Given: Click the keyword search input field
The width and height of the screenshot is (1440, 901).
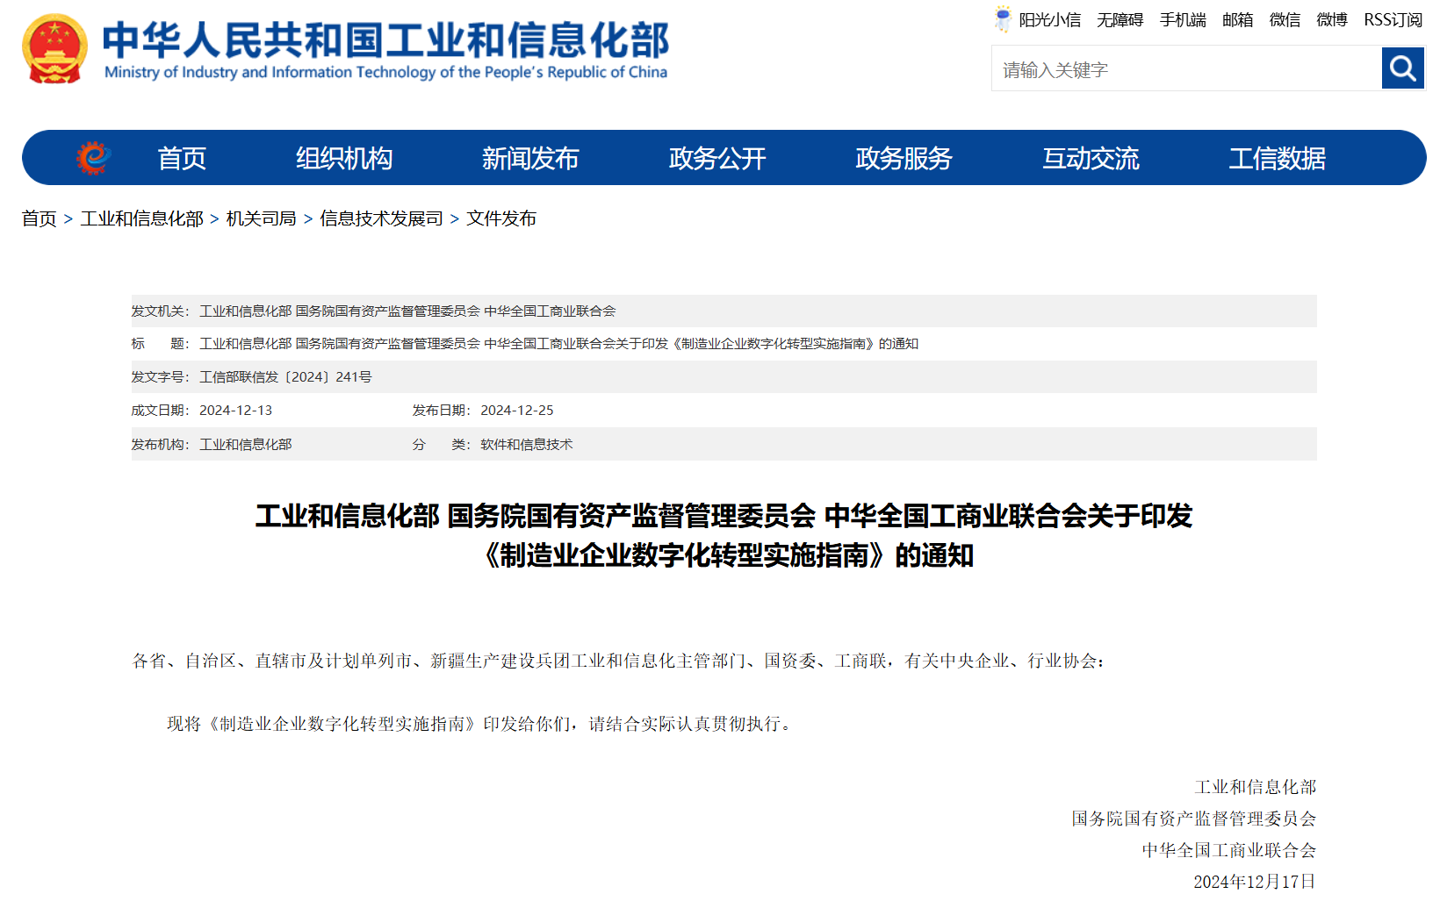Looking at the screenshot, I should coord(1186,68).
